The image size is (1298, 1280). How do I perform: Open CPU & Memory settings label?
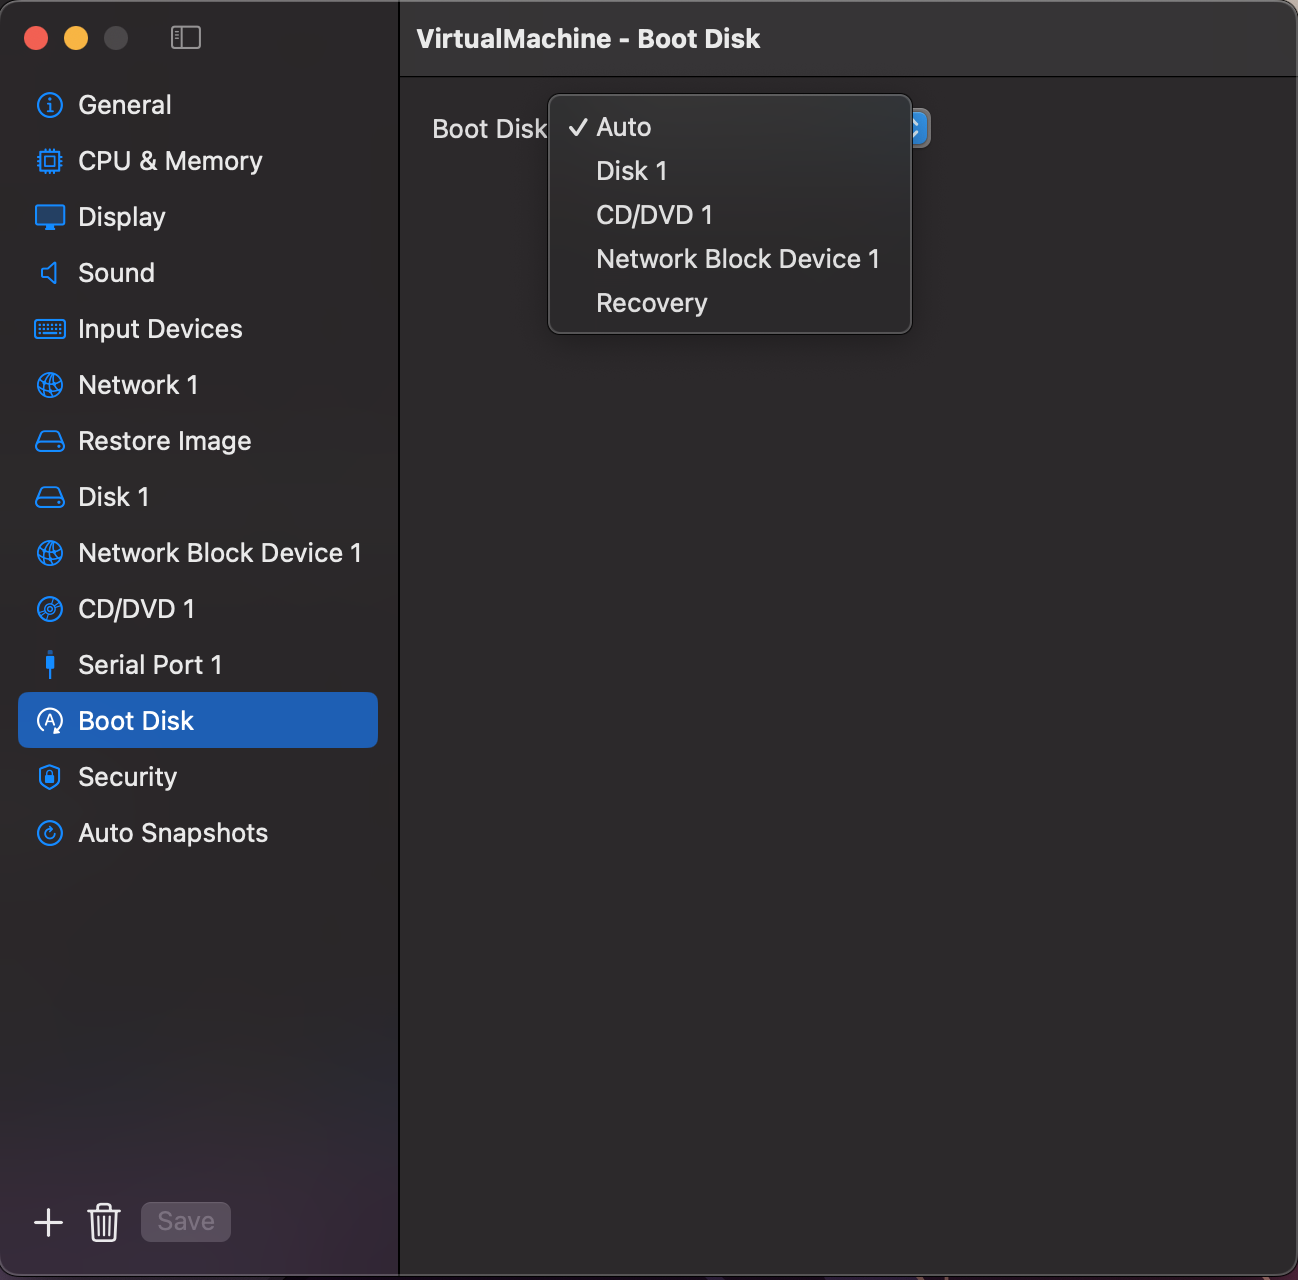[x=170, y=161]
